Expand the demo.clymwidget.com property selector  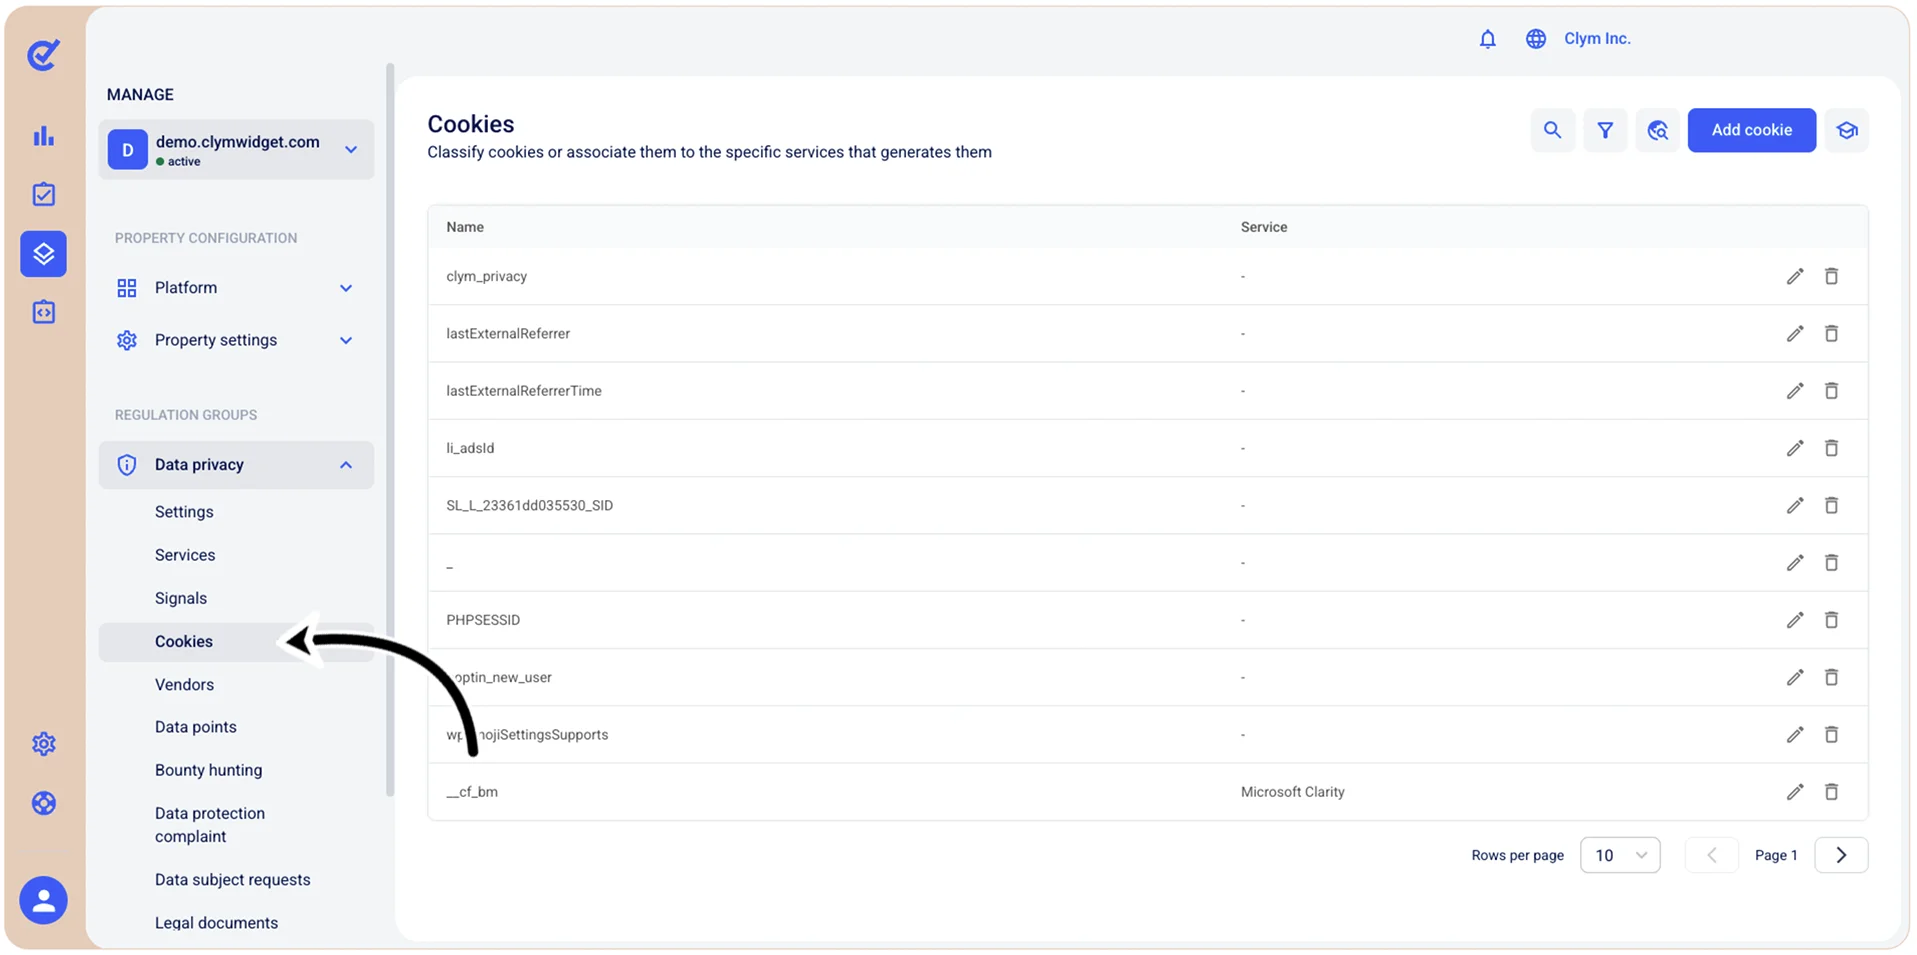click(236, 150)
